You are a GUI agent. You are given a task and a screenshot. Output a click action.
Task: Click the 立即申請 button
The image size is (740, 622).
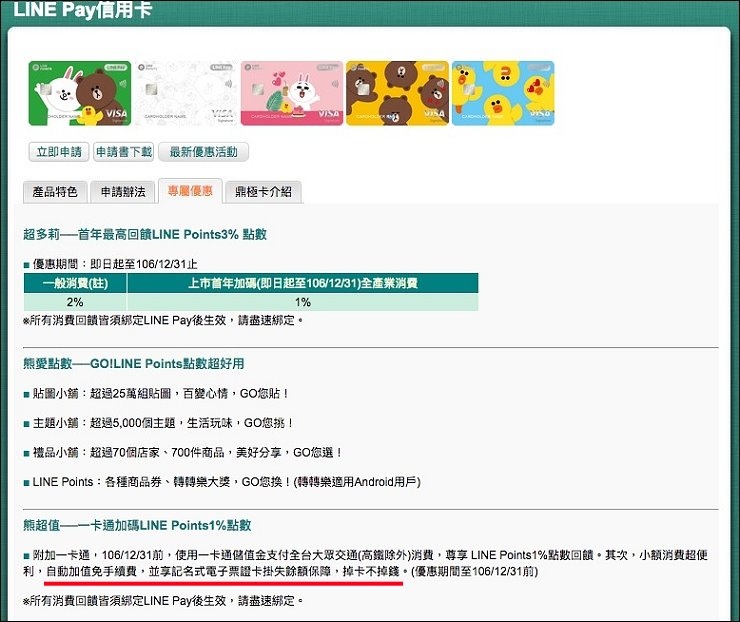(59, 152)
